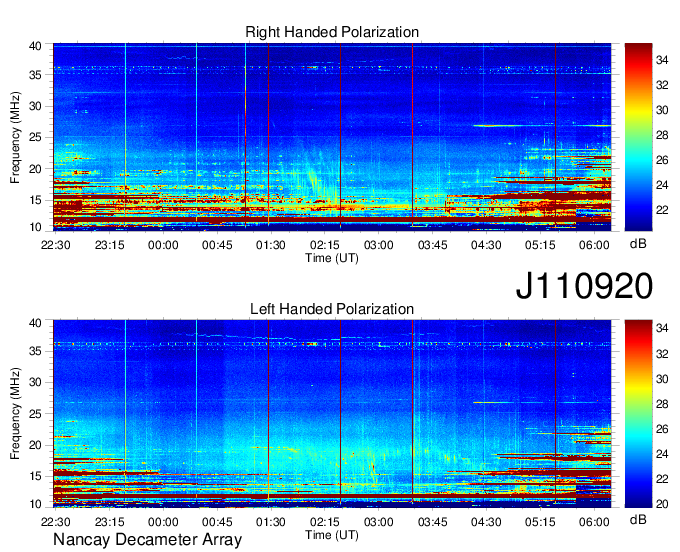The image size is (680, 552).
Task: Click the '30' value on Left Handed colorbar
Action: (662, 379)
